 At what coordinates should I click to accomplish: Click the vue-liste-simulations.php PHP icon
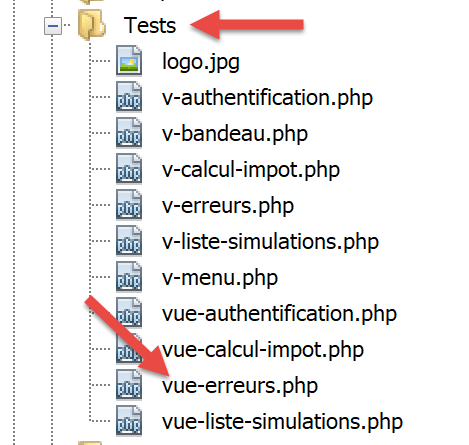(129, 421)
